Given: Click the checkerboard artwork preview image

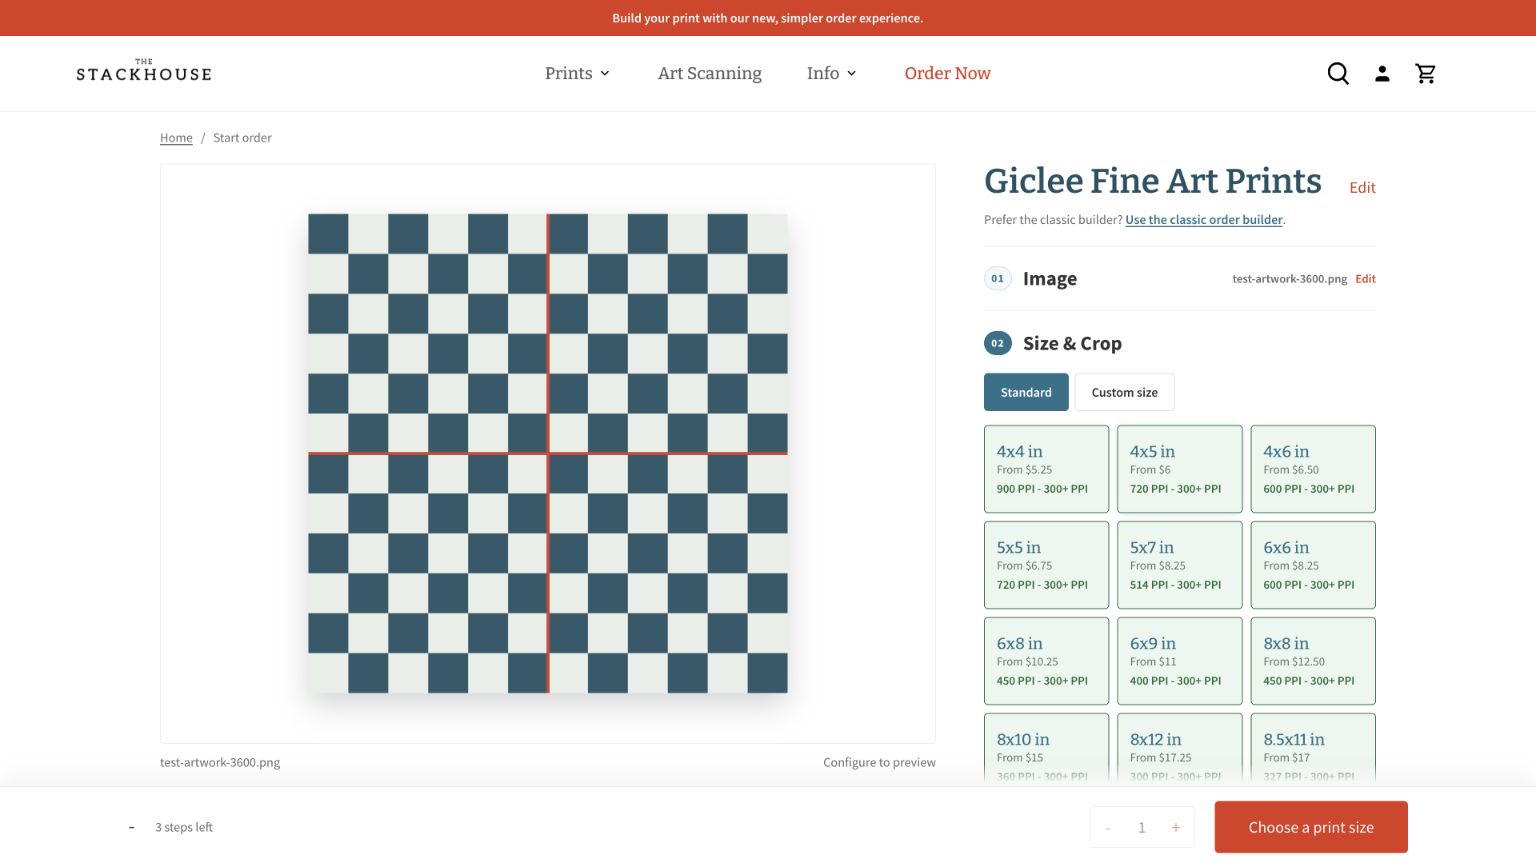Looking at the screenshot, I should [x=548, y=453].
